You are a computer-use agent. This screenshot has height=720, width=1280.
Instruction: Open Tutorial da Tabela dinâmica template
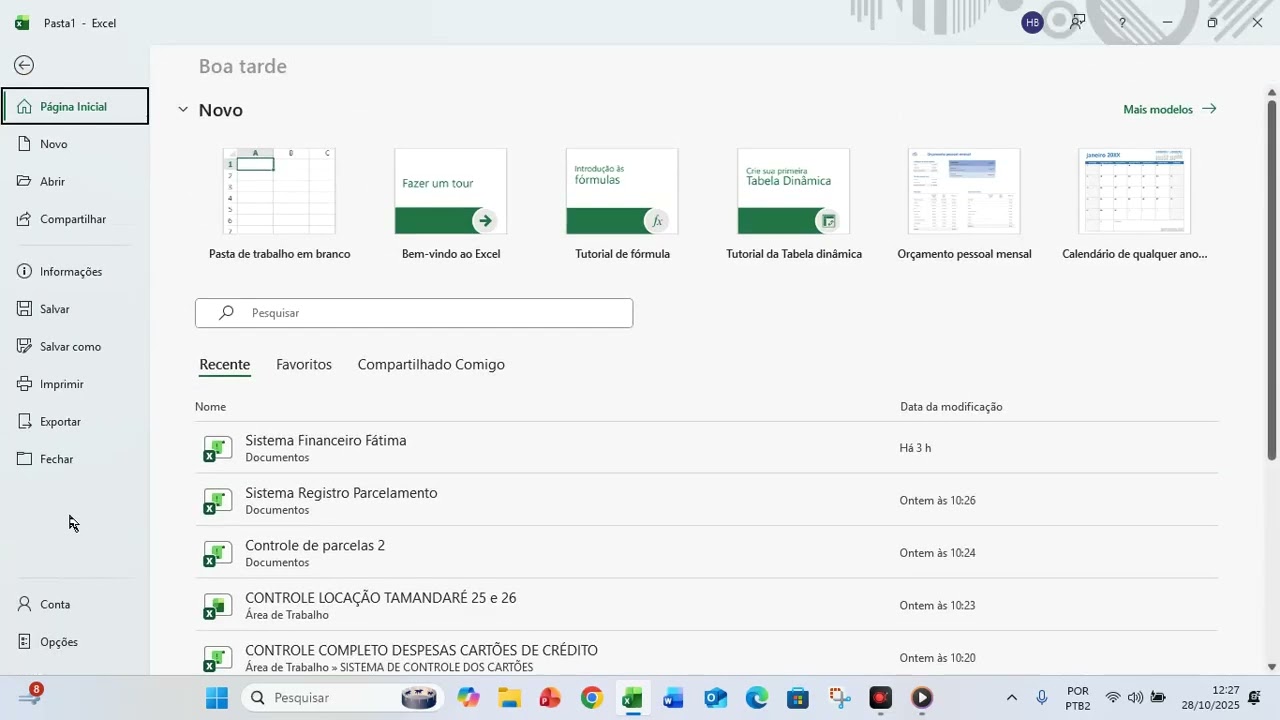[x=794, y=205]
